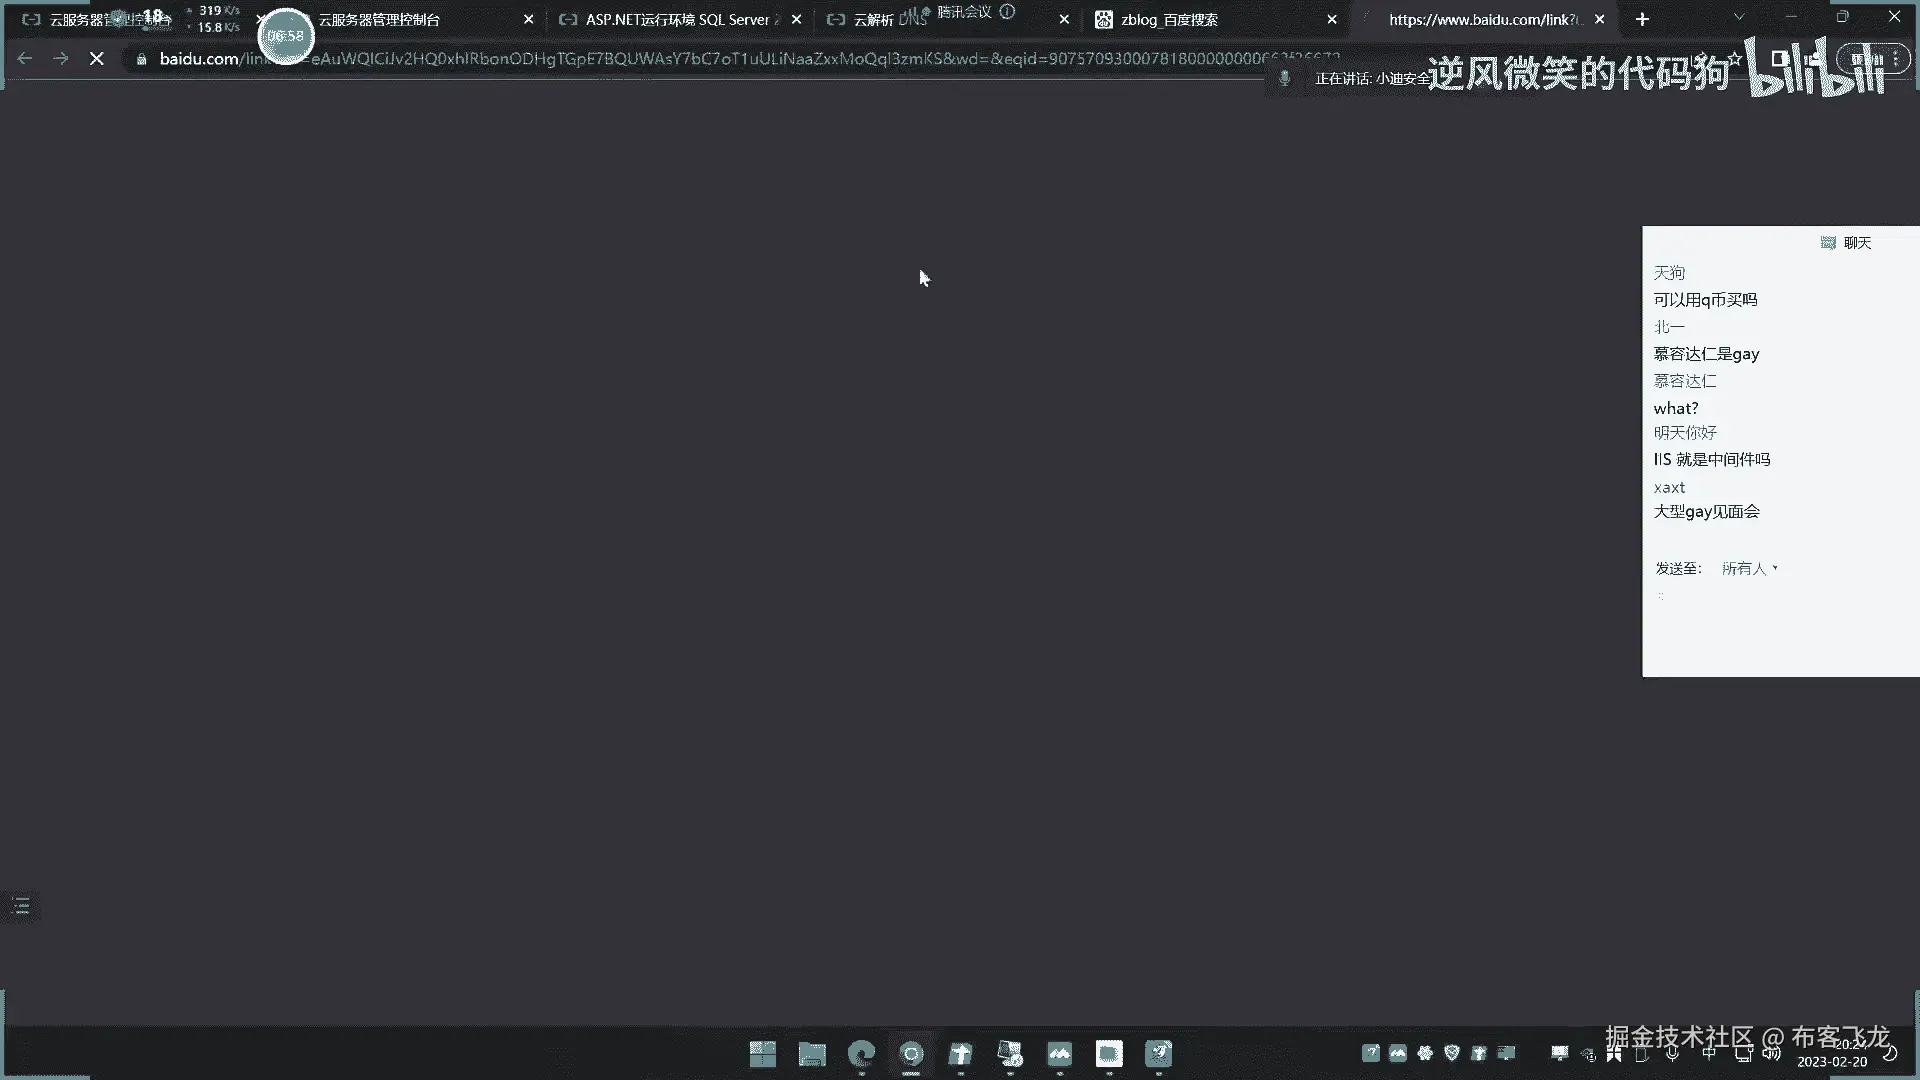Toggle the system tray volume speaker icon
The image size is (1920, 1080).
(1772, 1053)
